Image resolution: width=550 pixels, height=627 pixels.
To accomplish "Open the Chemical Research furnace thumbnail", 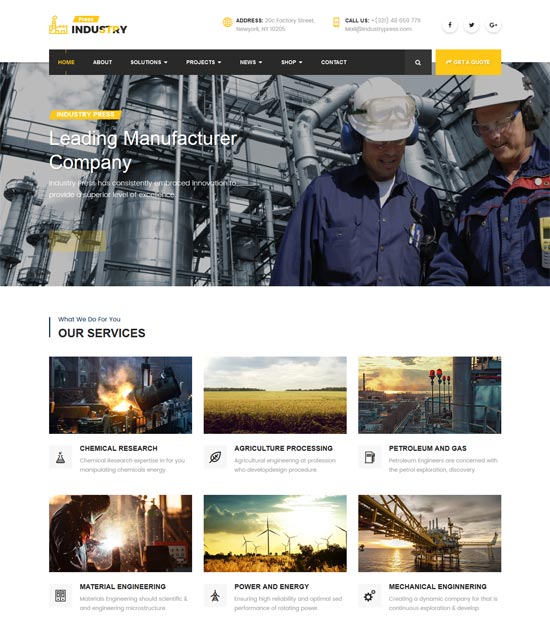I will tap(120, 395).
